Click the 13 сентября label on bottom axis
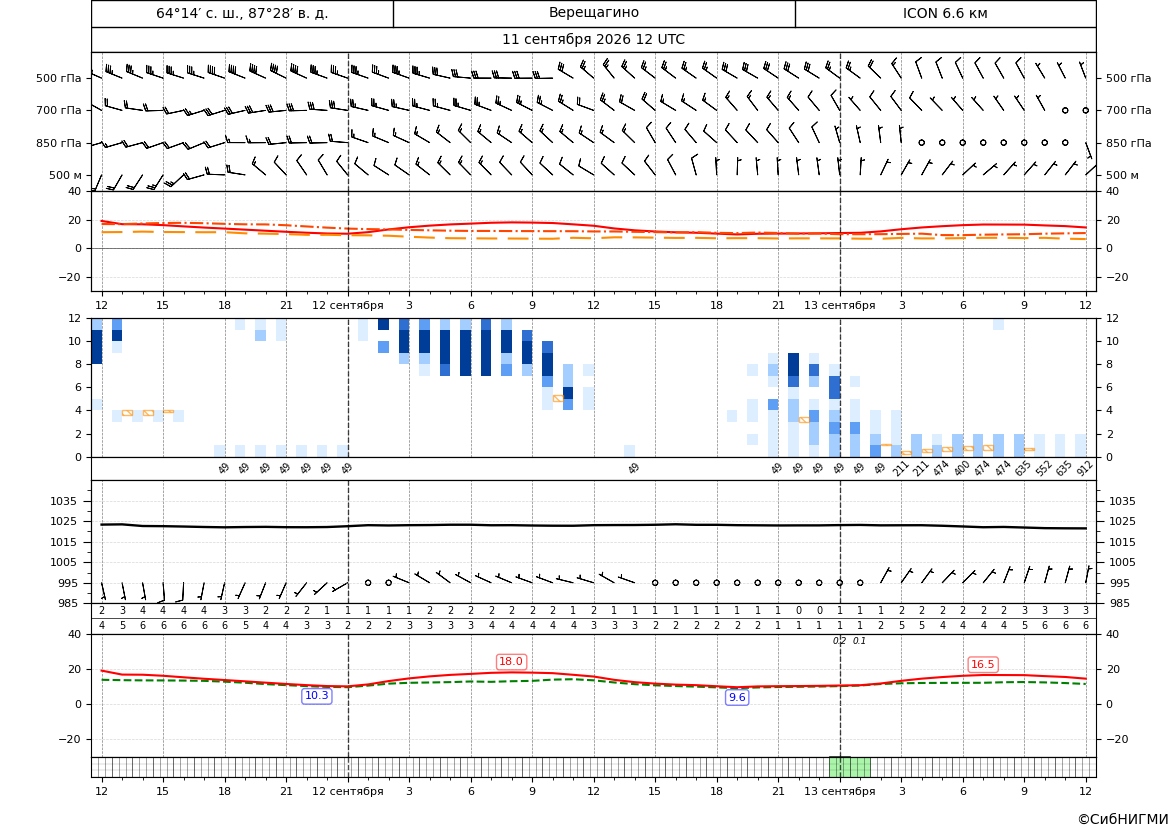The height and width of the screenshot is (827, 1169). click(839, 791)
